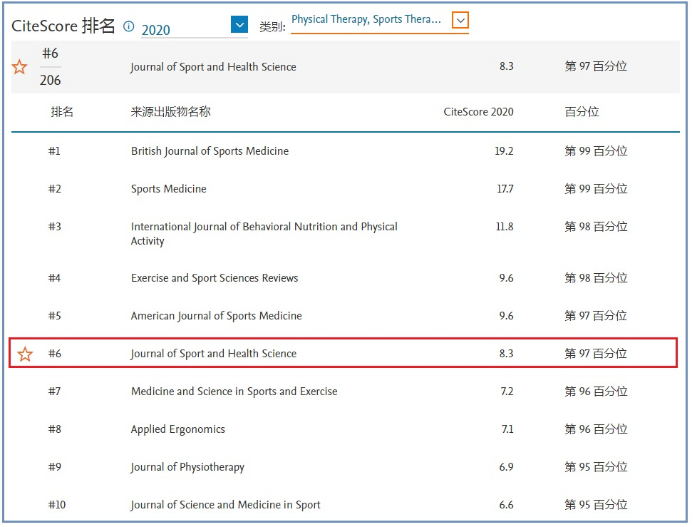
Task: Click American Journal of Sports Medicine
Action: click(215, 316)
